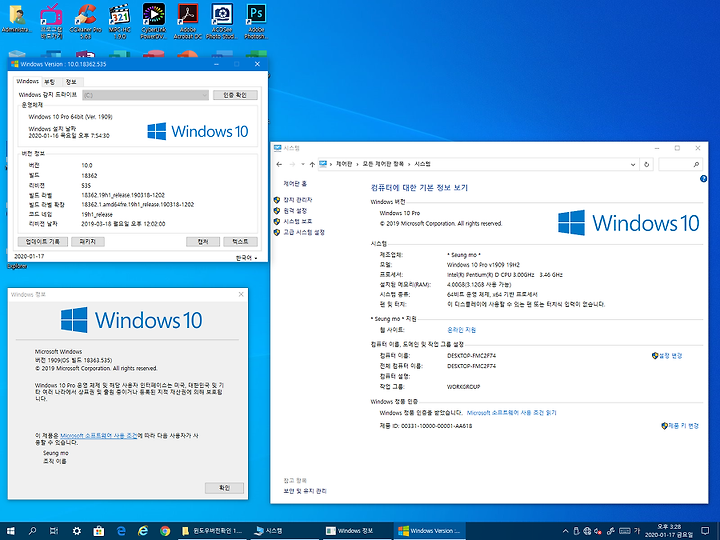The height and width of the screenshot is (540, 720).
Task: Launch Microsoft Edge from the taskbar
Action: tap(121, 531)
